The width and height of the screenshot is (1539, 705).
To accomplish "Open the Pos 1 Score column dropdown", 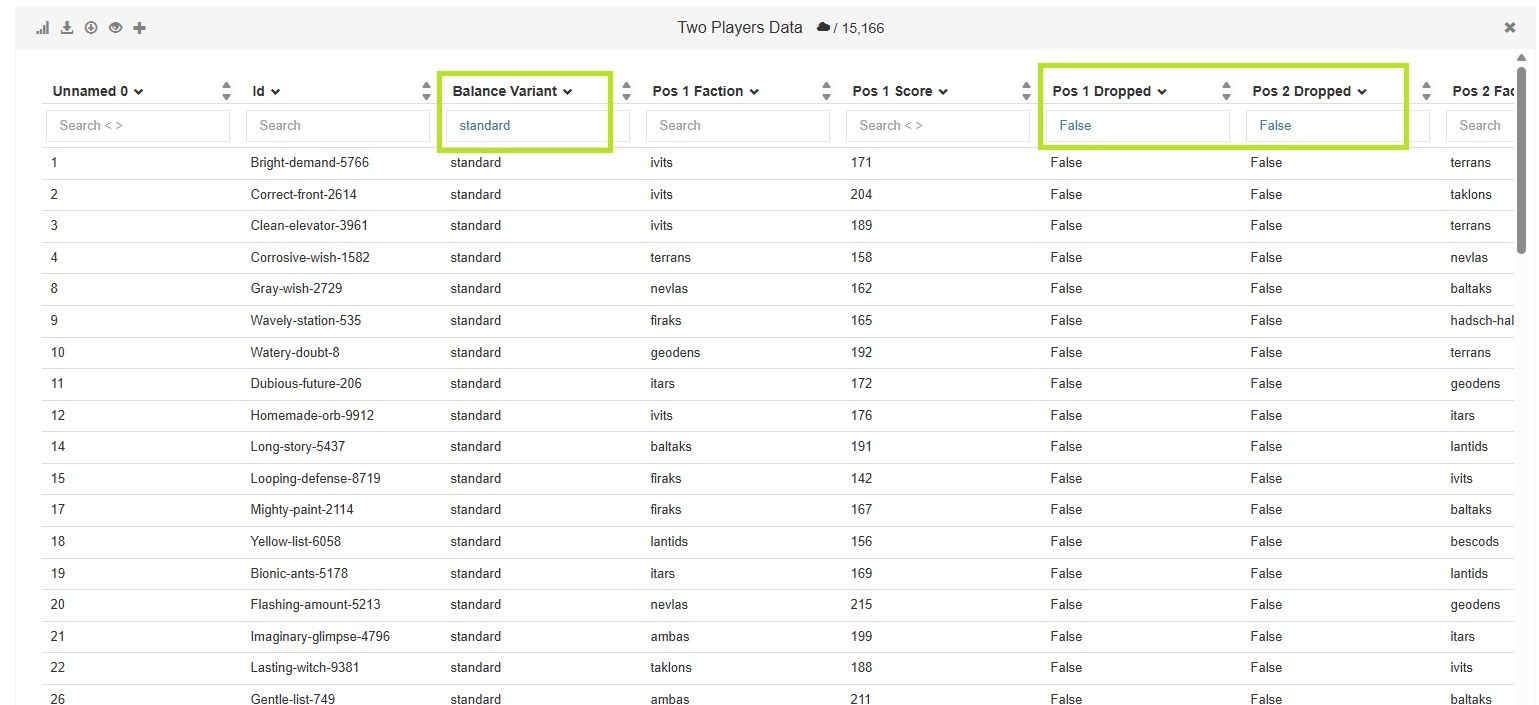I will [x=943, y=92].
